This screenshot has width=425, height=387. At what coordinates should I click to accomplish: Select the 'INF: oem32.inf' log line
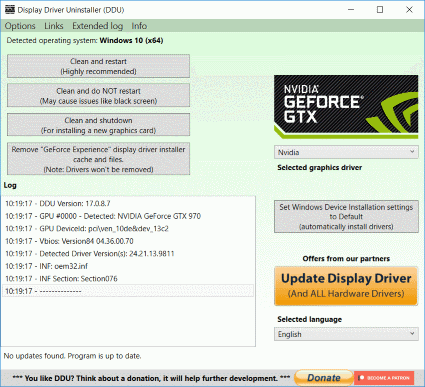128,266
